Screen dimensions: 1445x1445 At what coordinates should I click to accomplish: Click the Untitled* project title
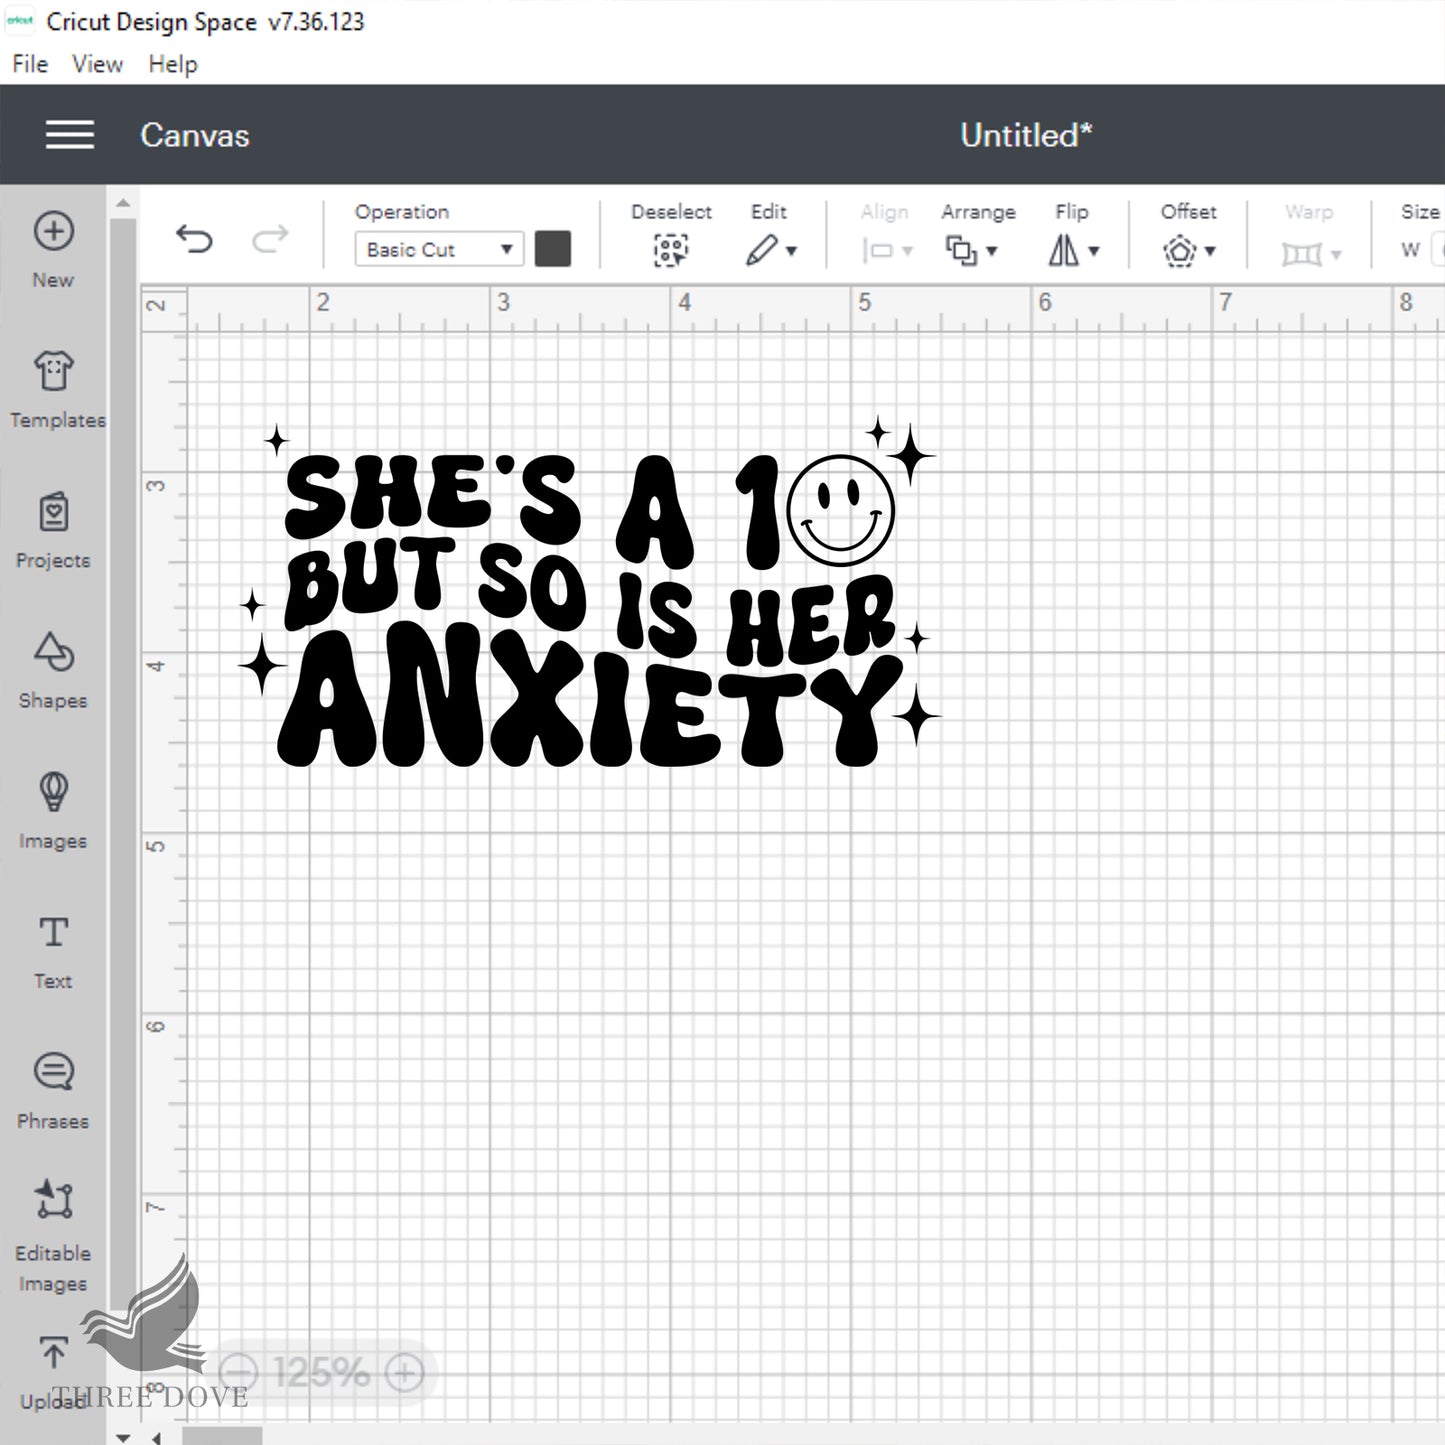tap(1026, 135)
